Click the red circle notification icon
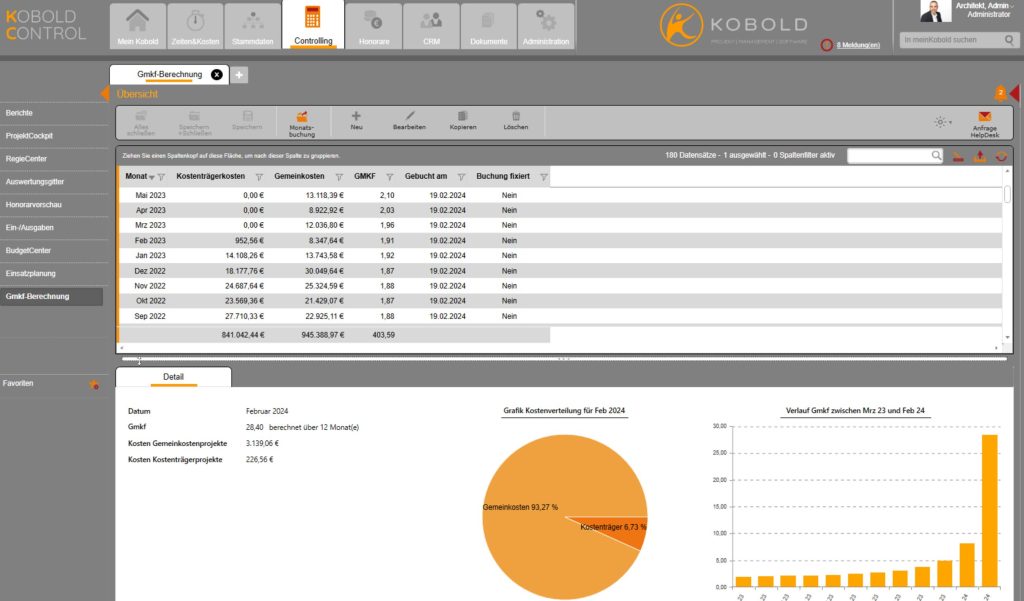 point(827,45)
